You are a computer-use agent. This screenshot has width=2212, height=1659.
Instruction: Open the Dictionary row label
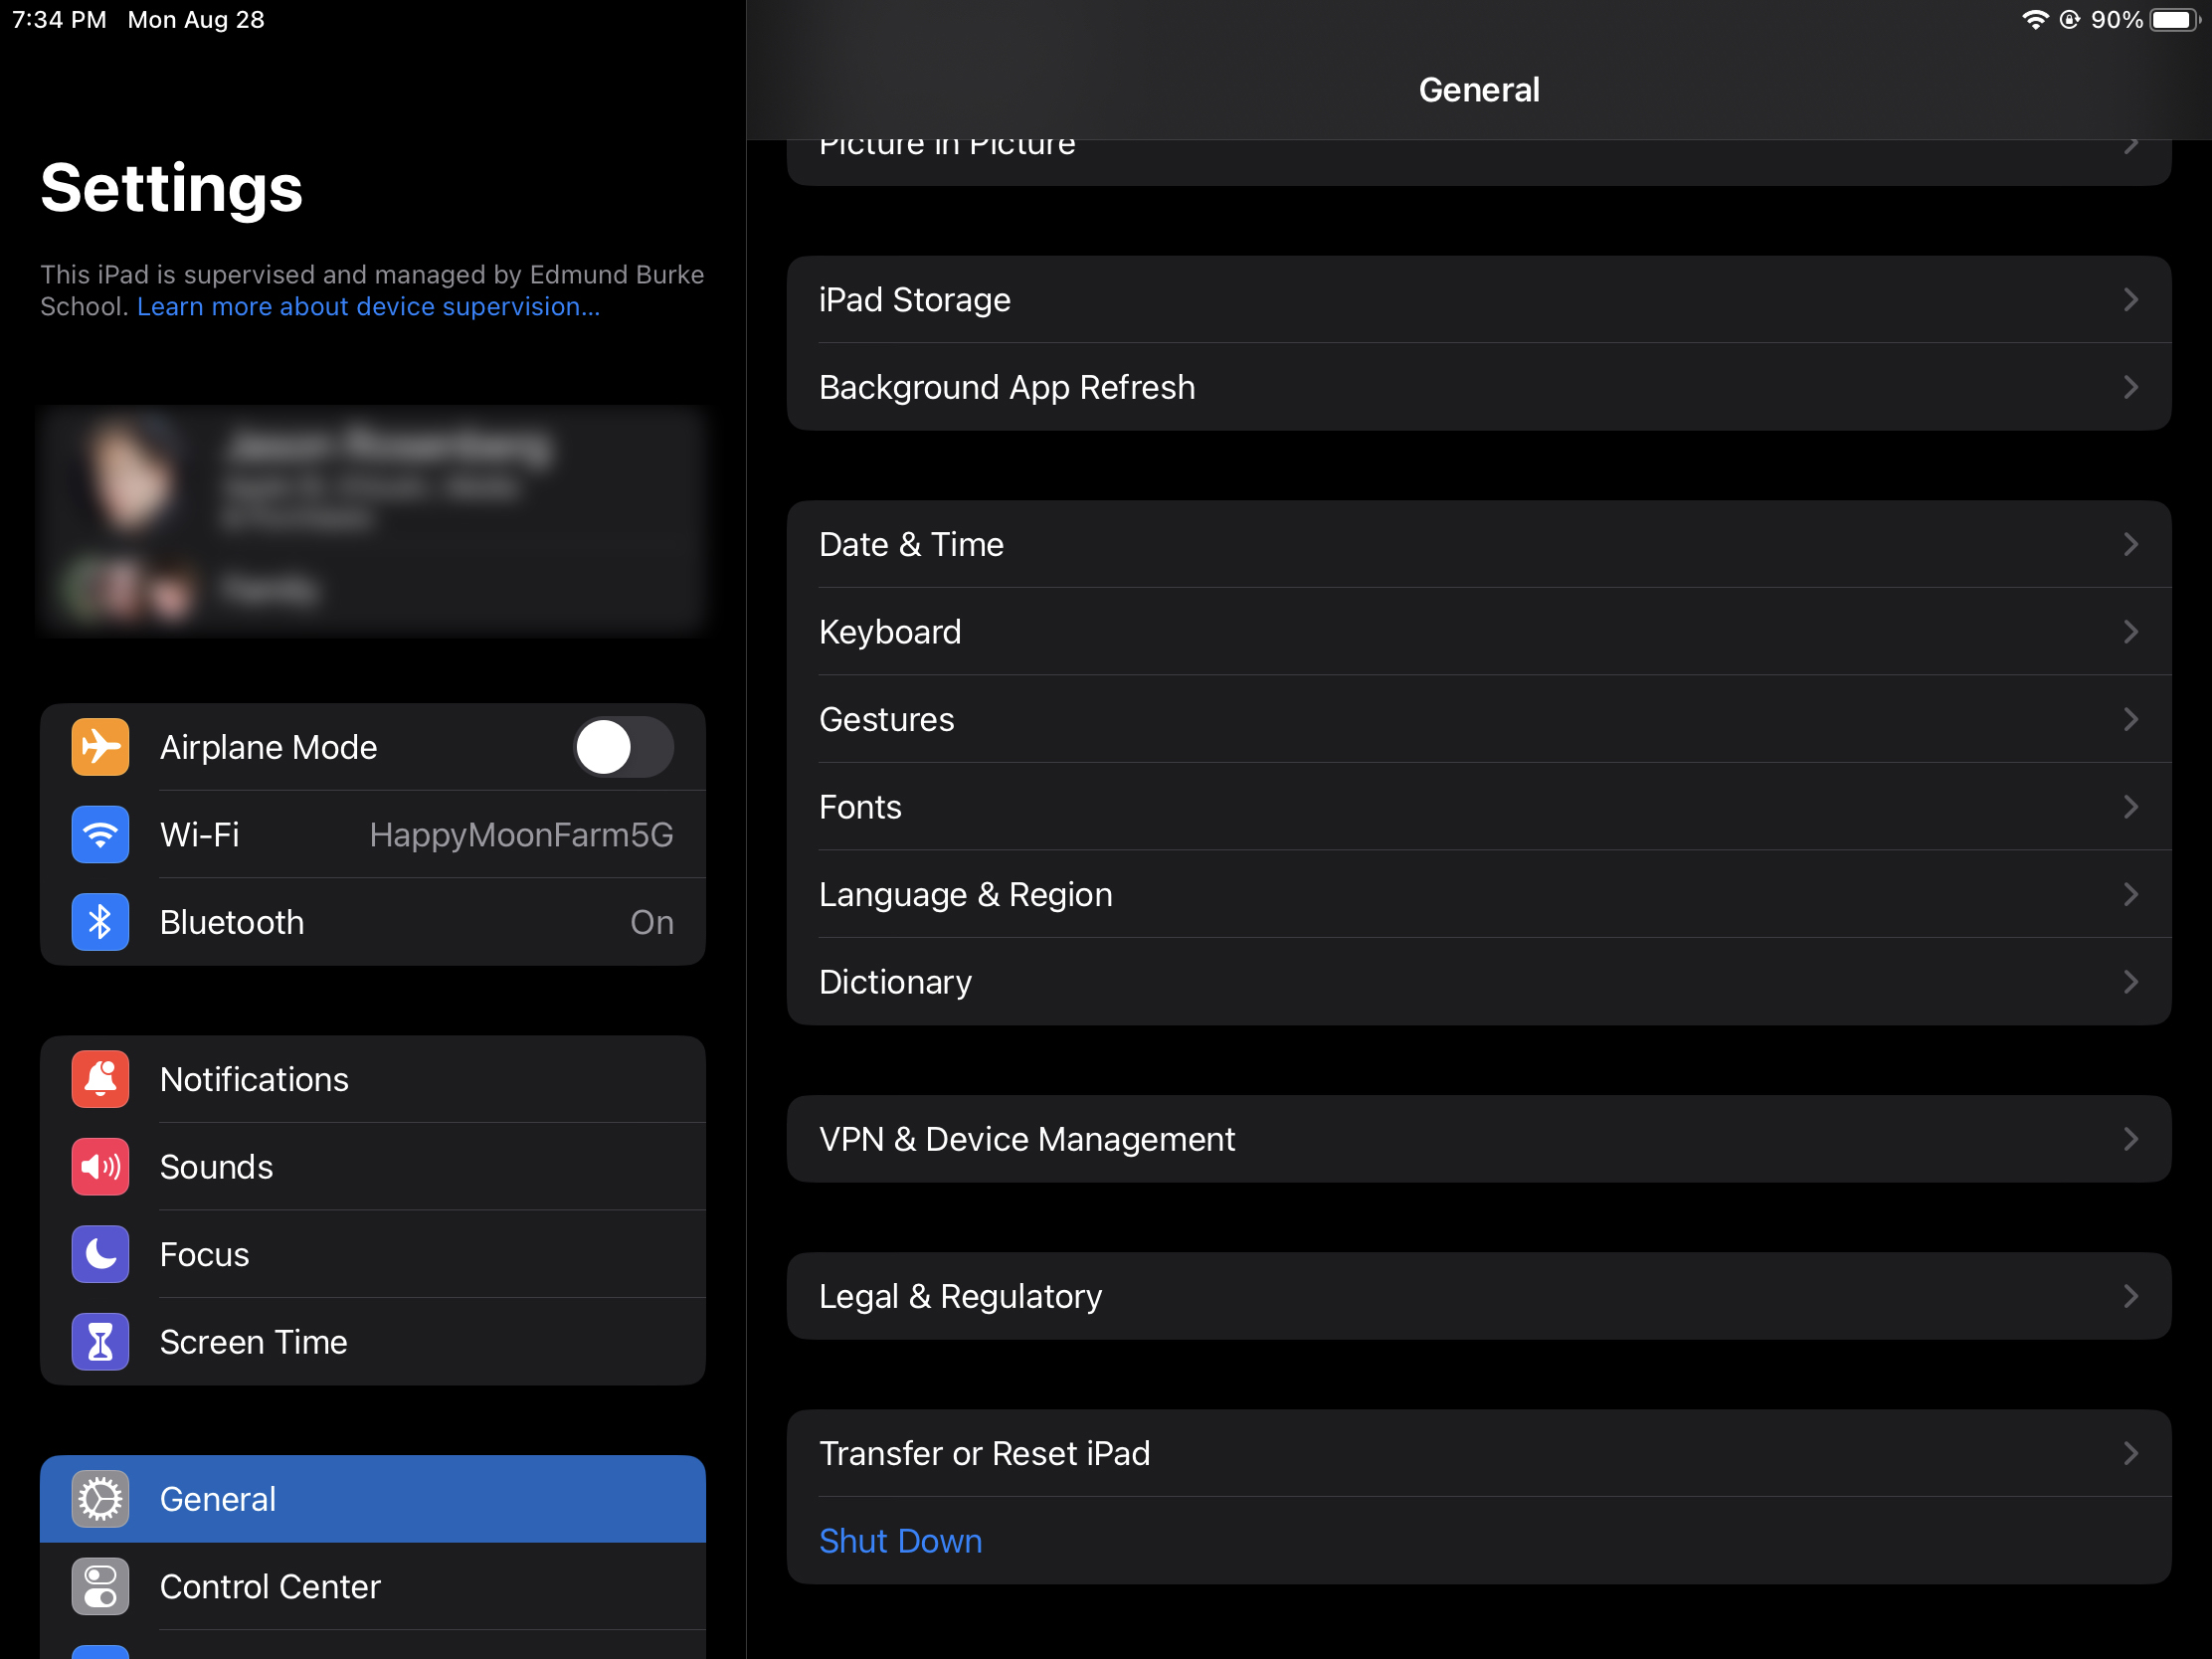pos(895,982)
